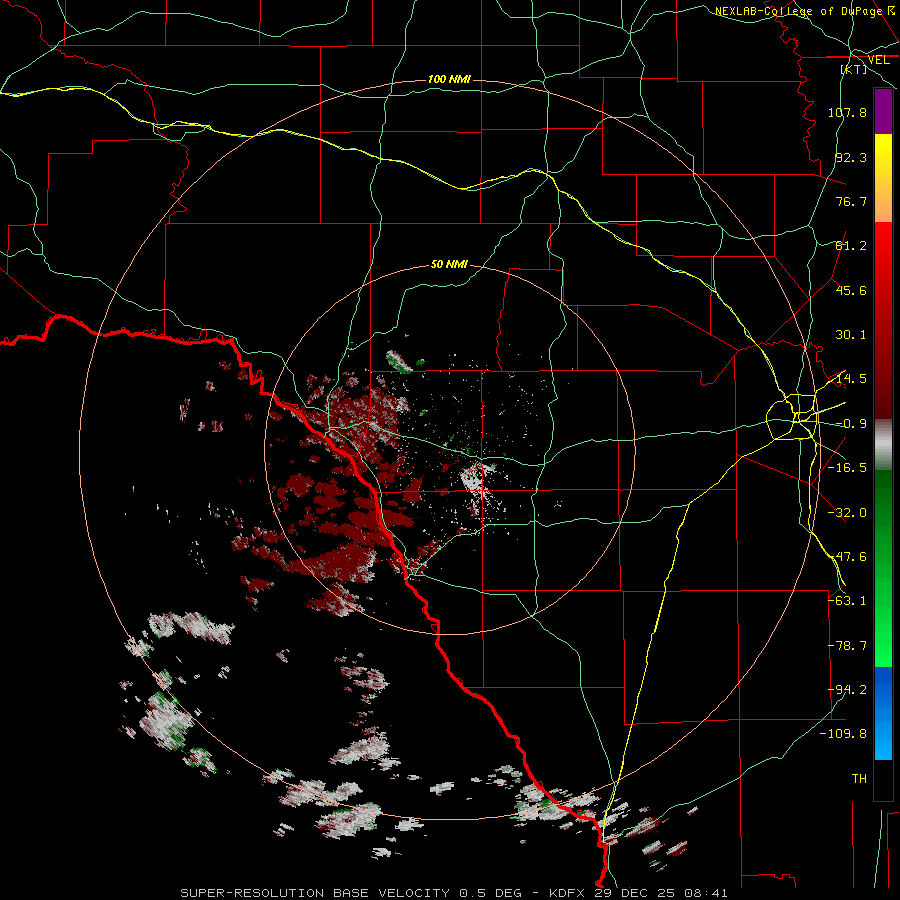This screenshot has height=900, width=900.
Task: Click the 92.3 legend value
Action: (851, 157)
